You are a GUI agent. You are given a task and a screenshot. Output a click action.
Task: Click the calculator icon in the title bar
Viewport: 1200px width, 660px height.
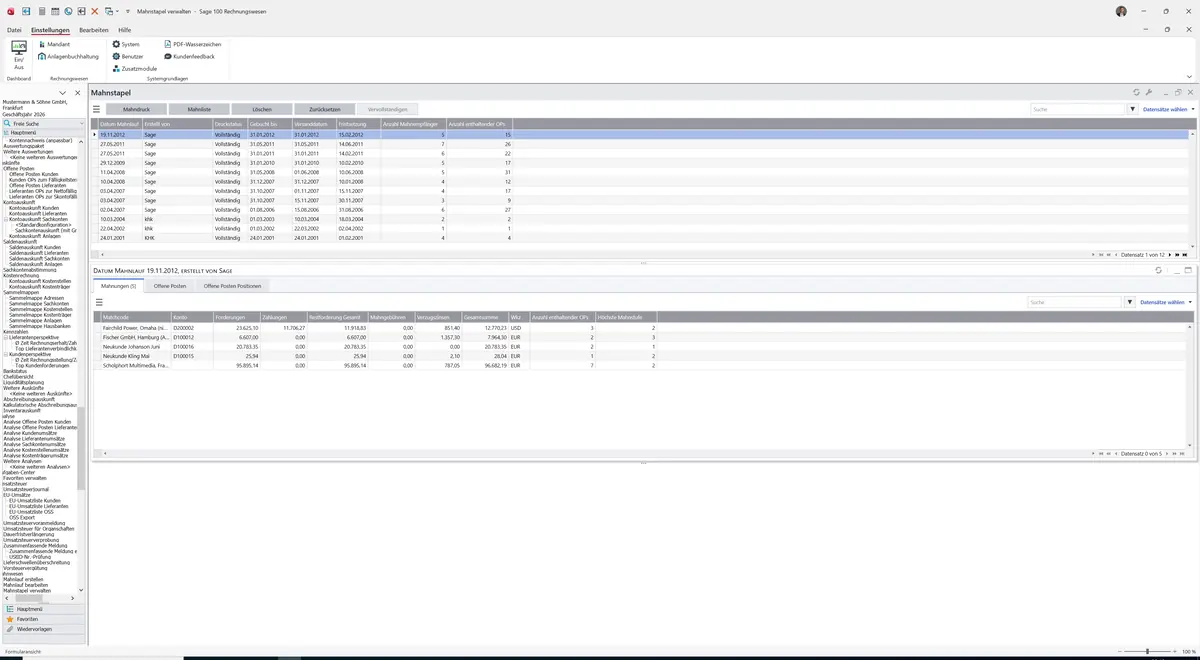coord(41,11)
